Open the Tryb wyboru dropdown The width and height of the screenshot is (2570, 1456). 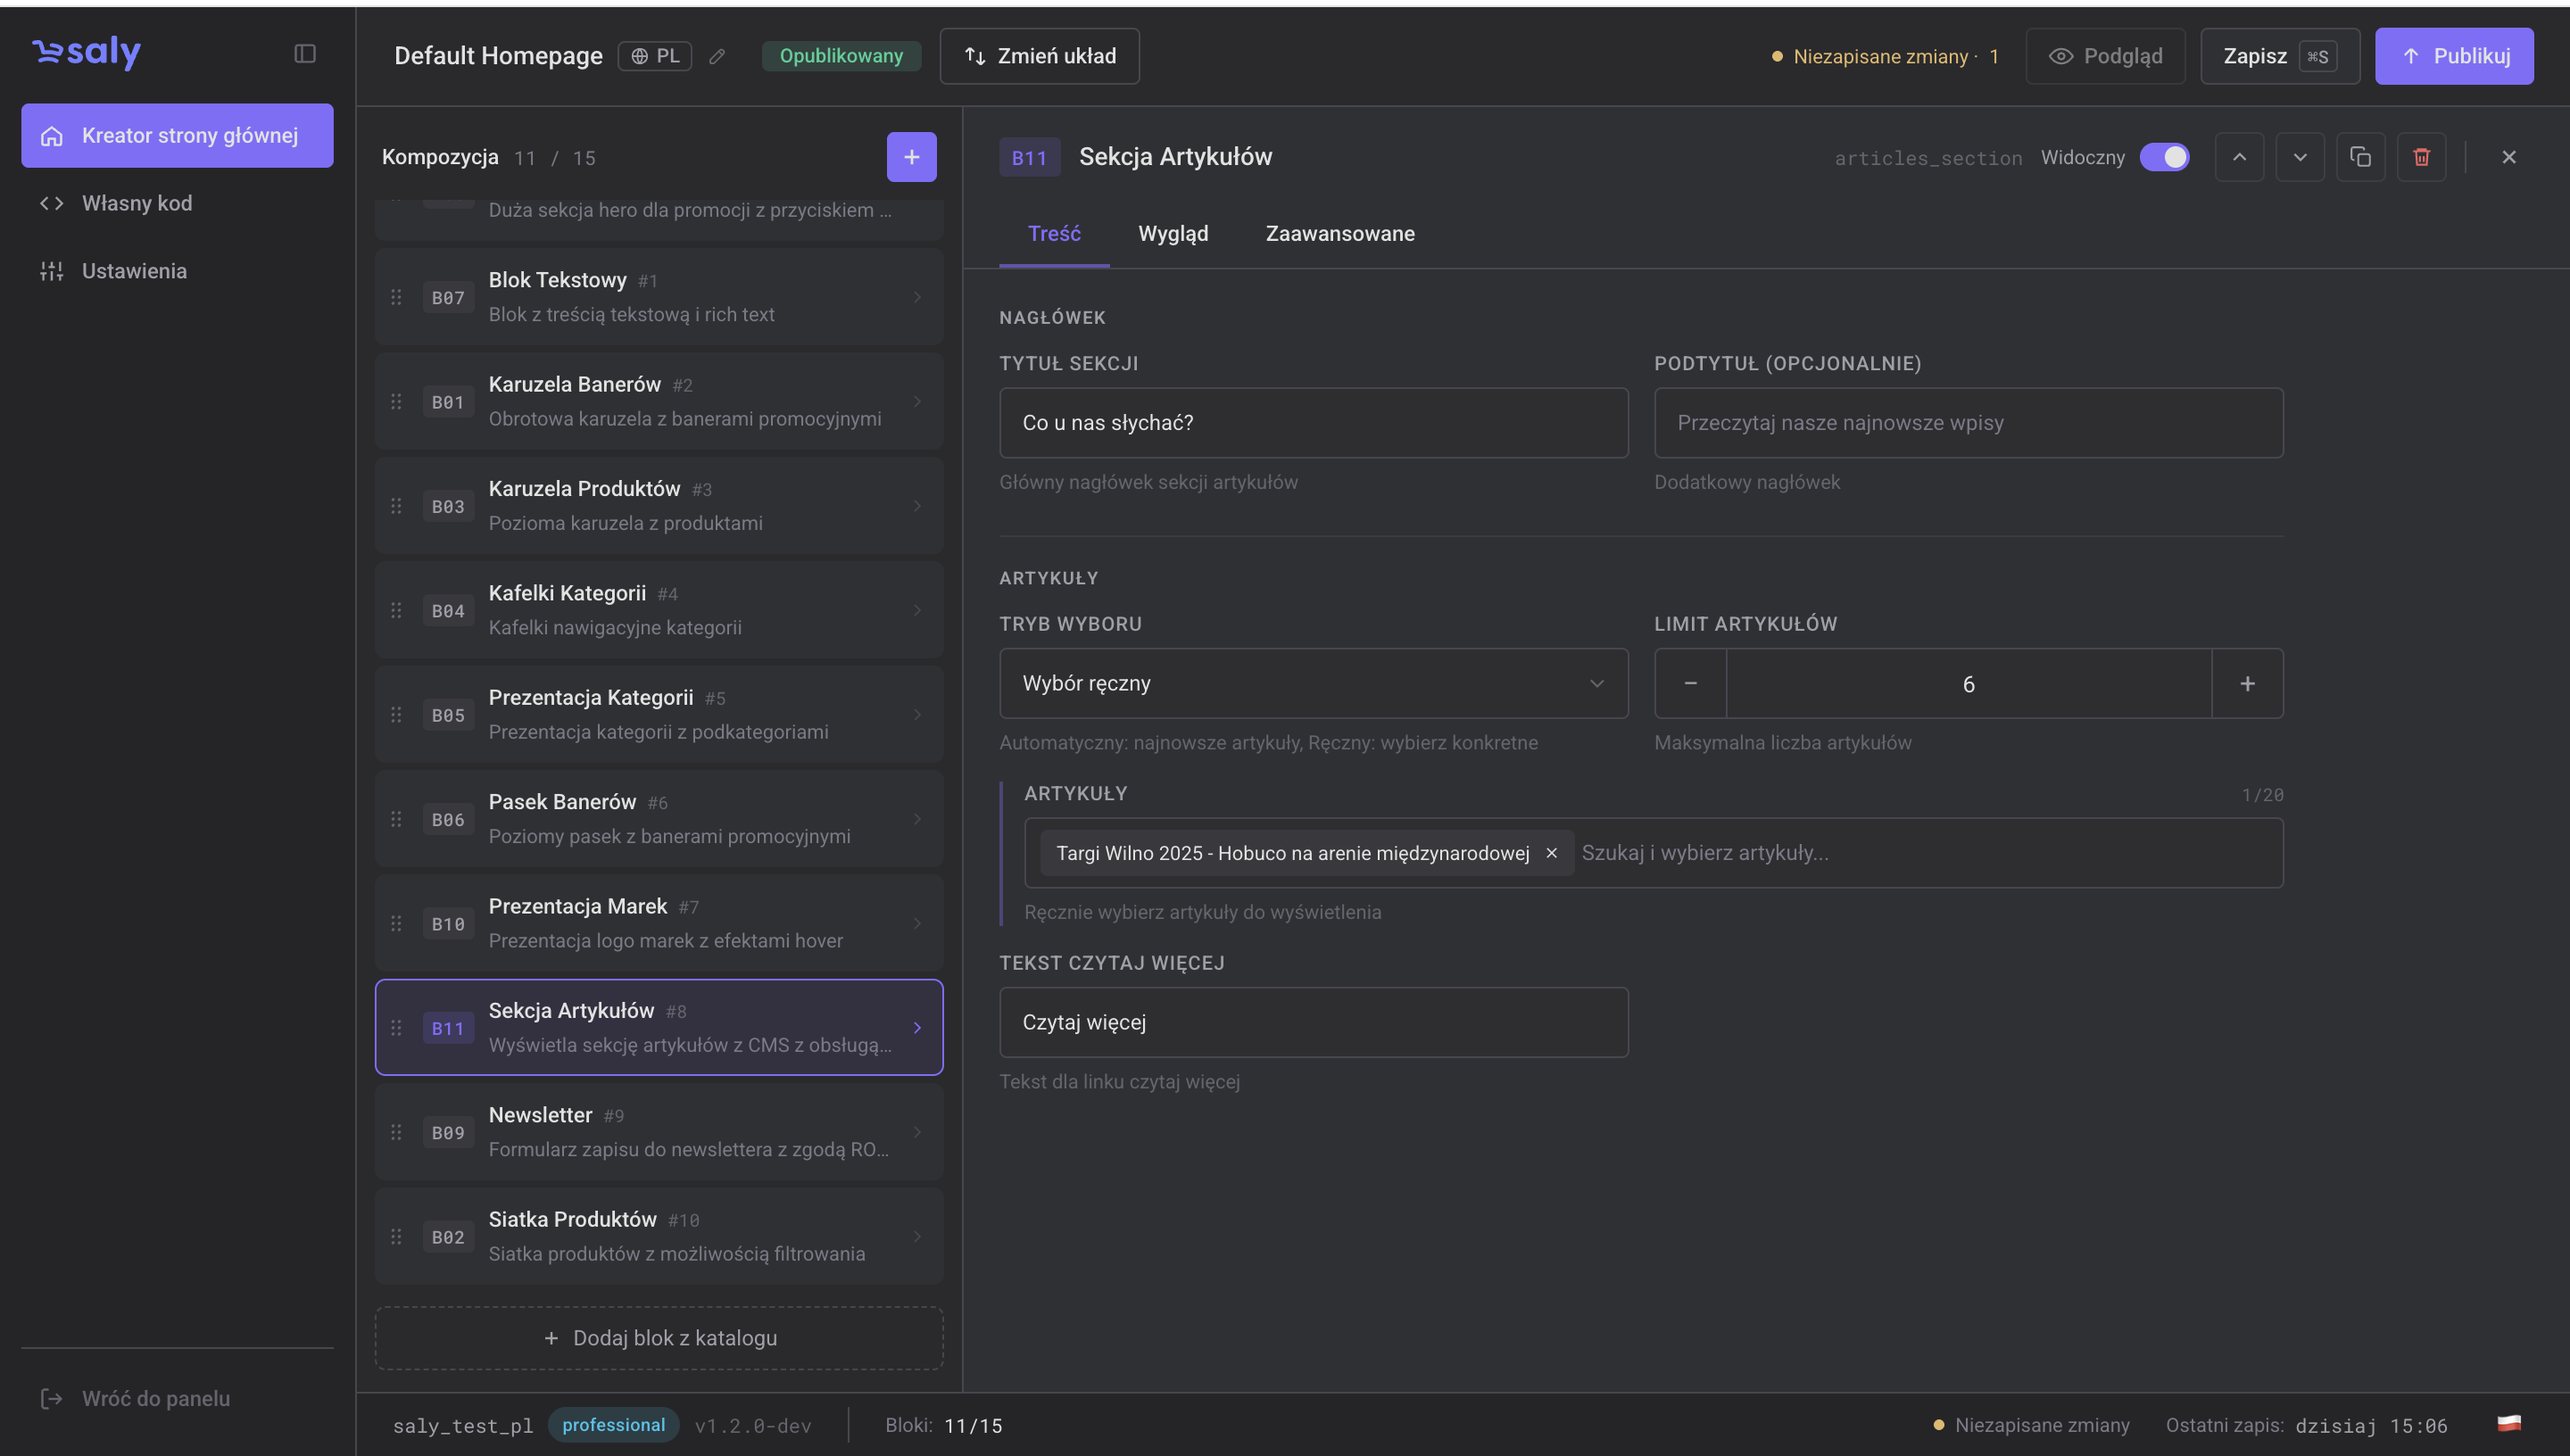pos(1313,683)
